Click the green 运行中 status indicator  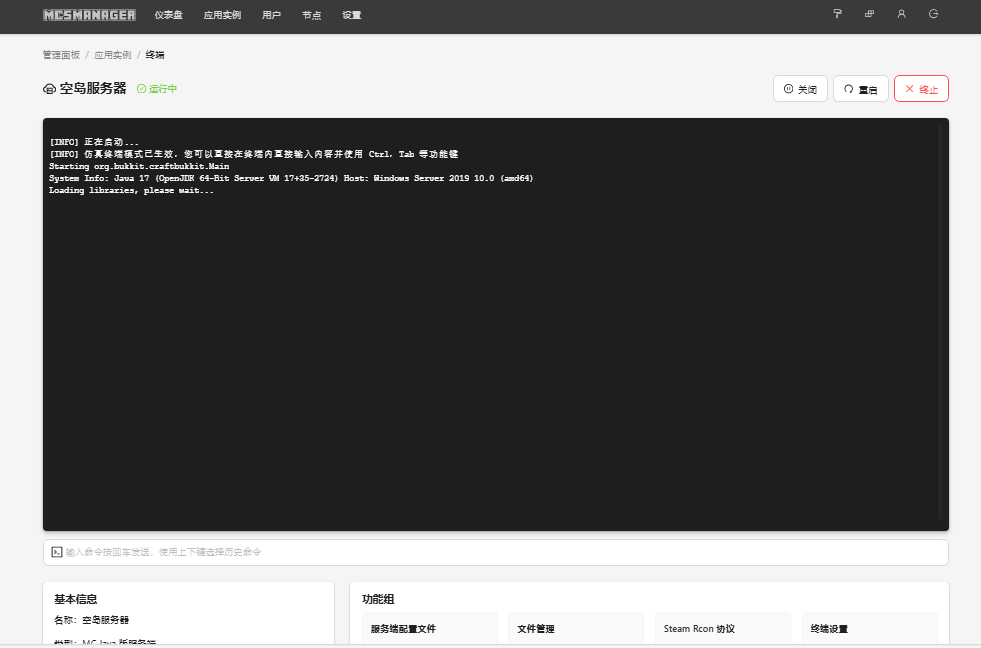pos(157,89)
